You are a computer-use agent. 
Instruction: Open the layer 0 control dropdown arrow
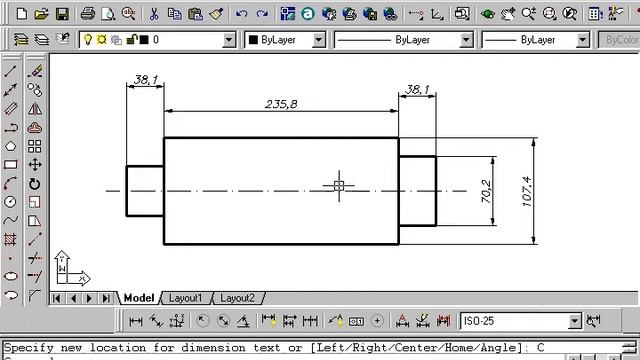(x=229, y=40)
